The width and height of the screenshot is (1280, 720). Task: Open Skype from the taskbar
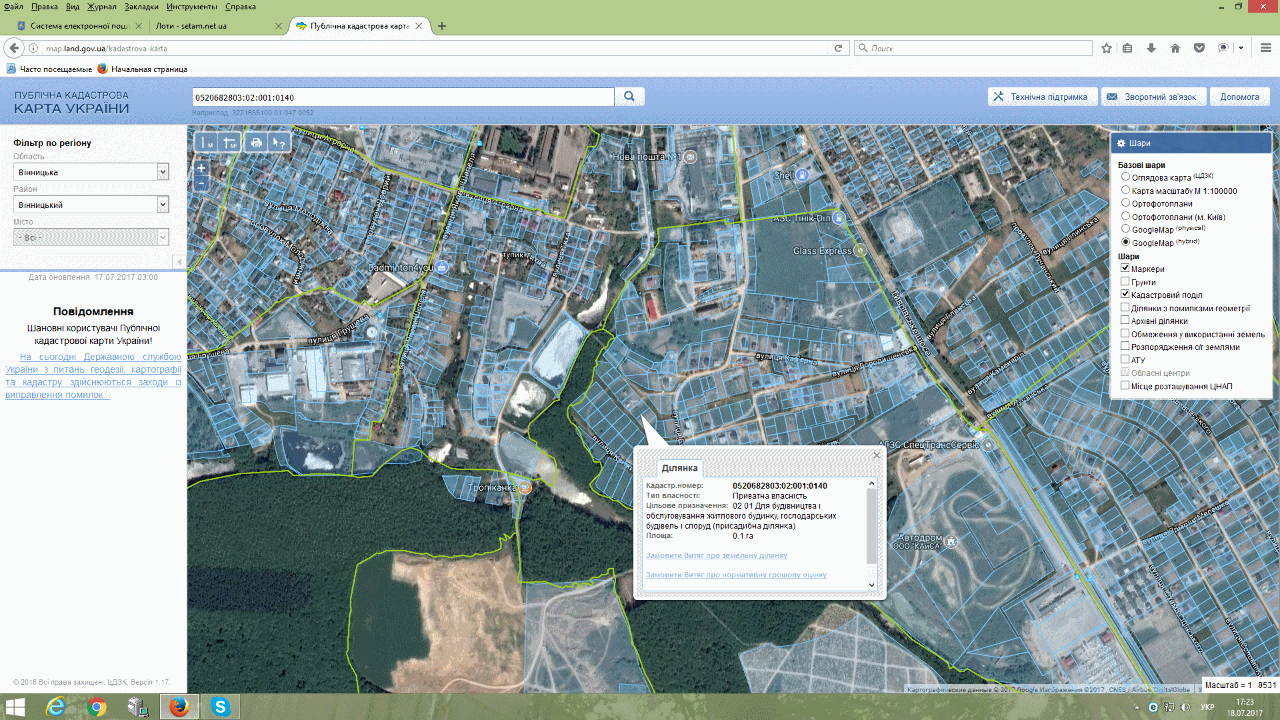point(220,707)
